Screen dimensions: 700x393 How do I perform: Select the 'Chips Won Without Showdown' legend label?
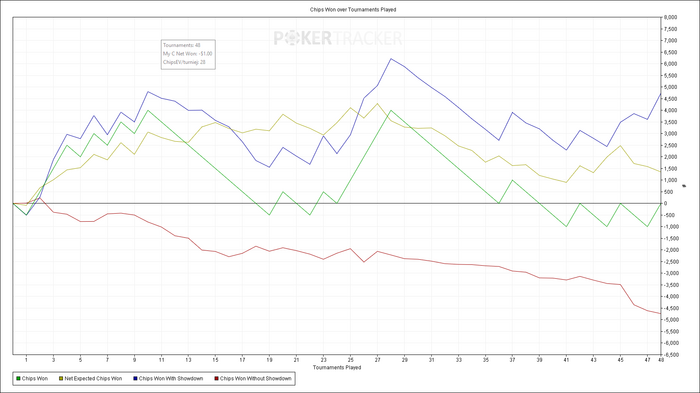[x=255, y=379]
